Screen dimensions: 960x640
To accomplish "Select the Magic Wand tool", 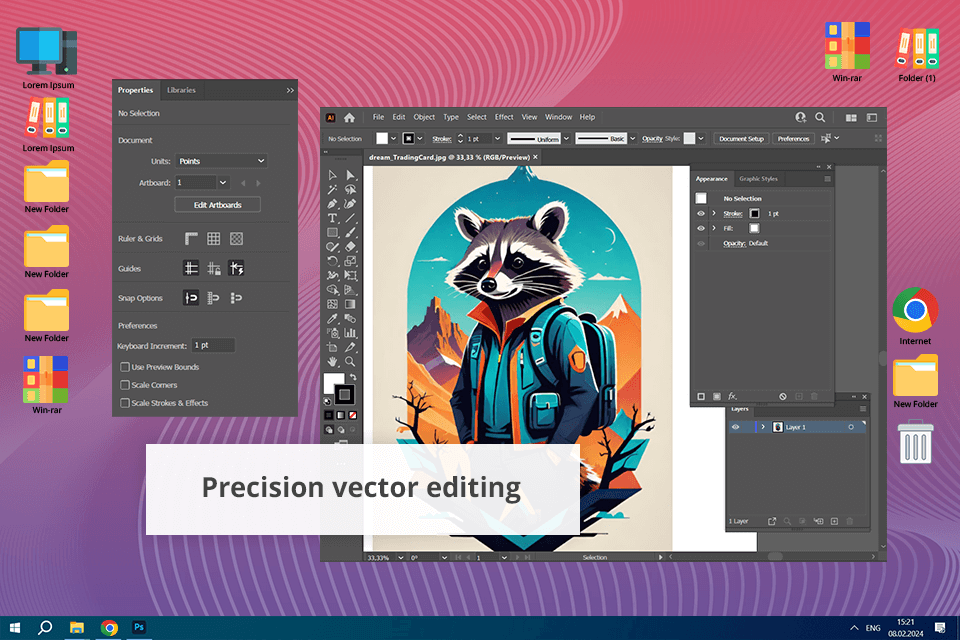I will [332, 190].
